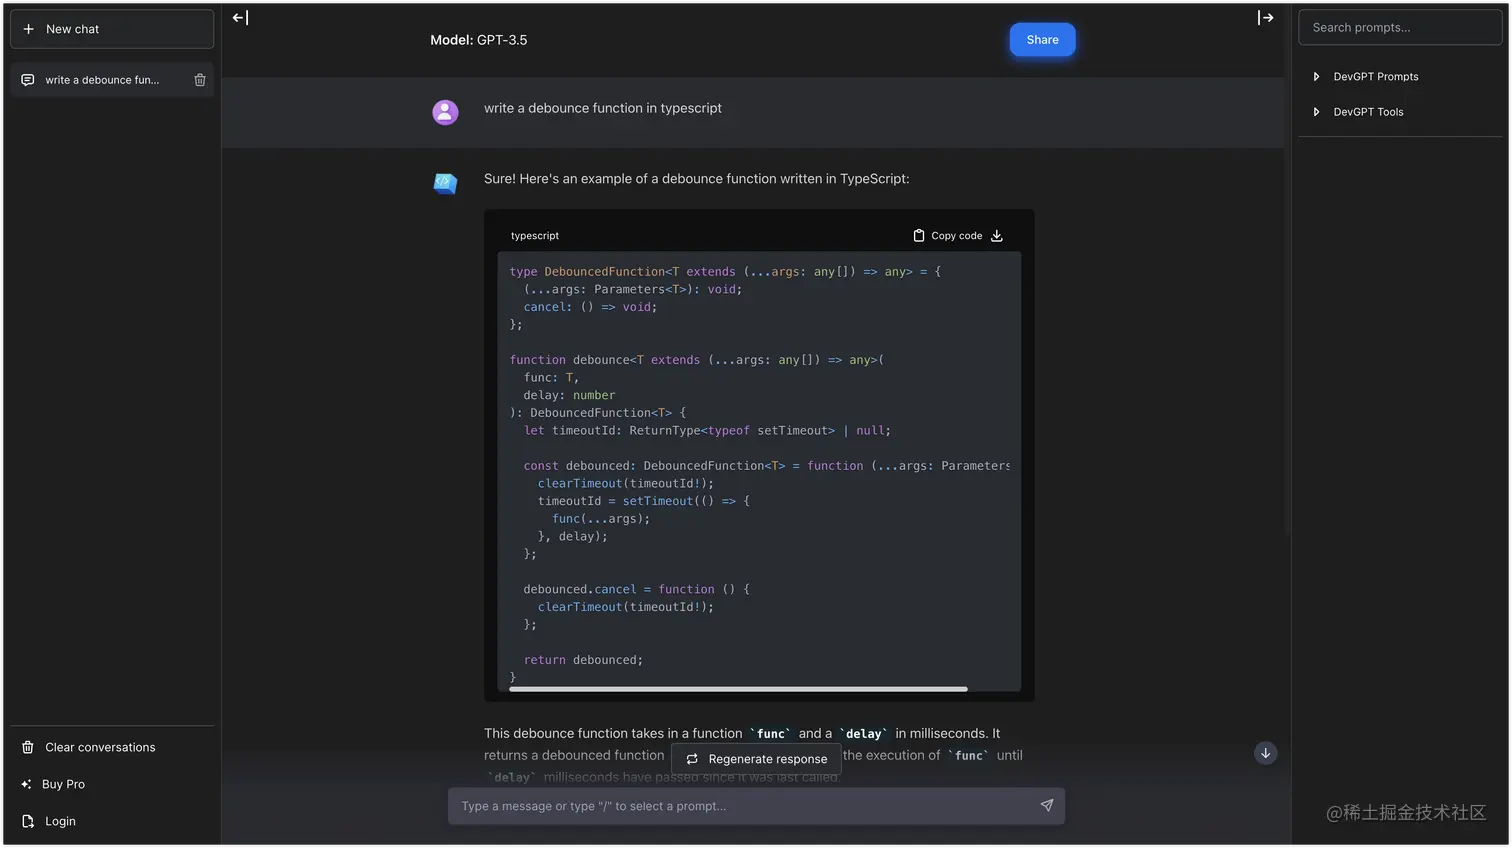This screenshot has height=848, width=1512.
Task: Click the plus icon in New chat
Action: coord(28,29)
